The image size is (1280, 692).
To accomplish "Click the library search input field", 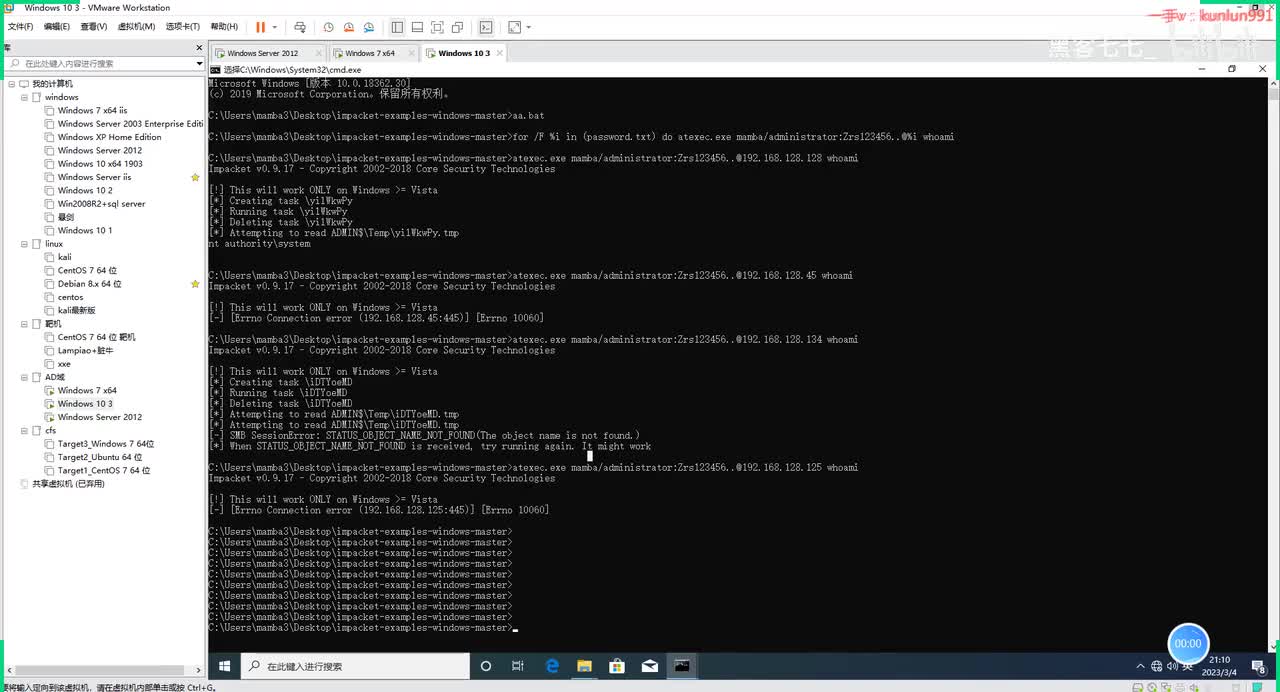I will (100, 63).
